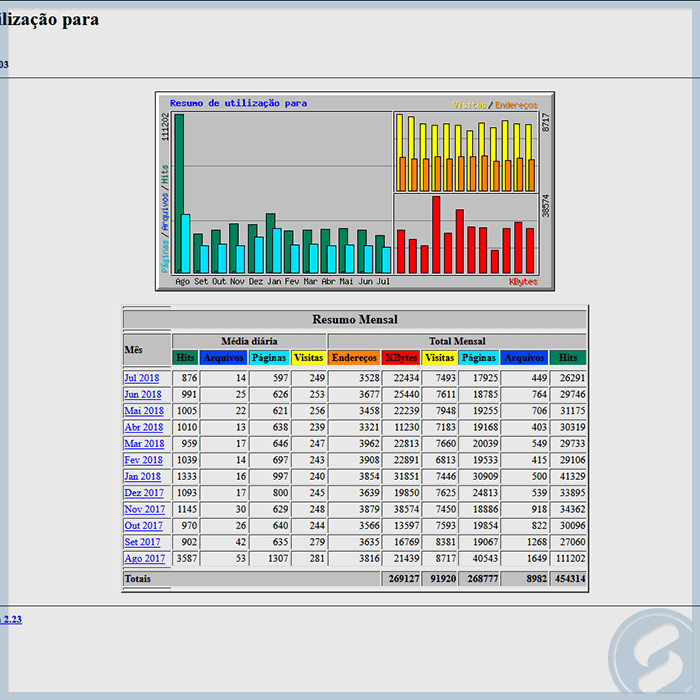Open the Jun 2018 monthly report link
Viewport: 700px width, 700px height.
point(143,395)
